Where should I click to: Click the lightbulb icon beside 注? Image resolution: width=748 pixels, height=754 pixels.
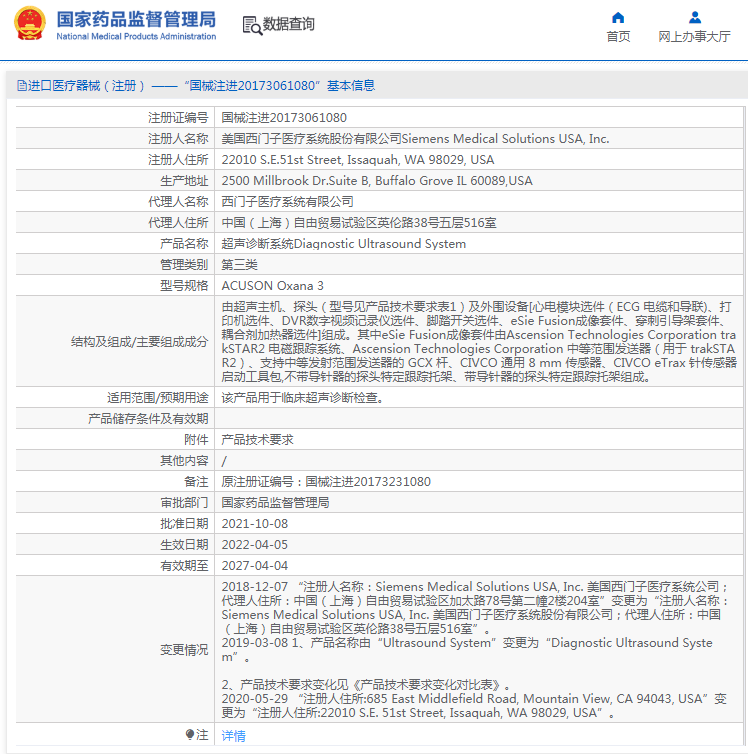tap(189, 735)
